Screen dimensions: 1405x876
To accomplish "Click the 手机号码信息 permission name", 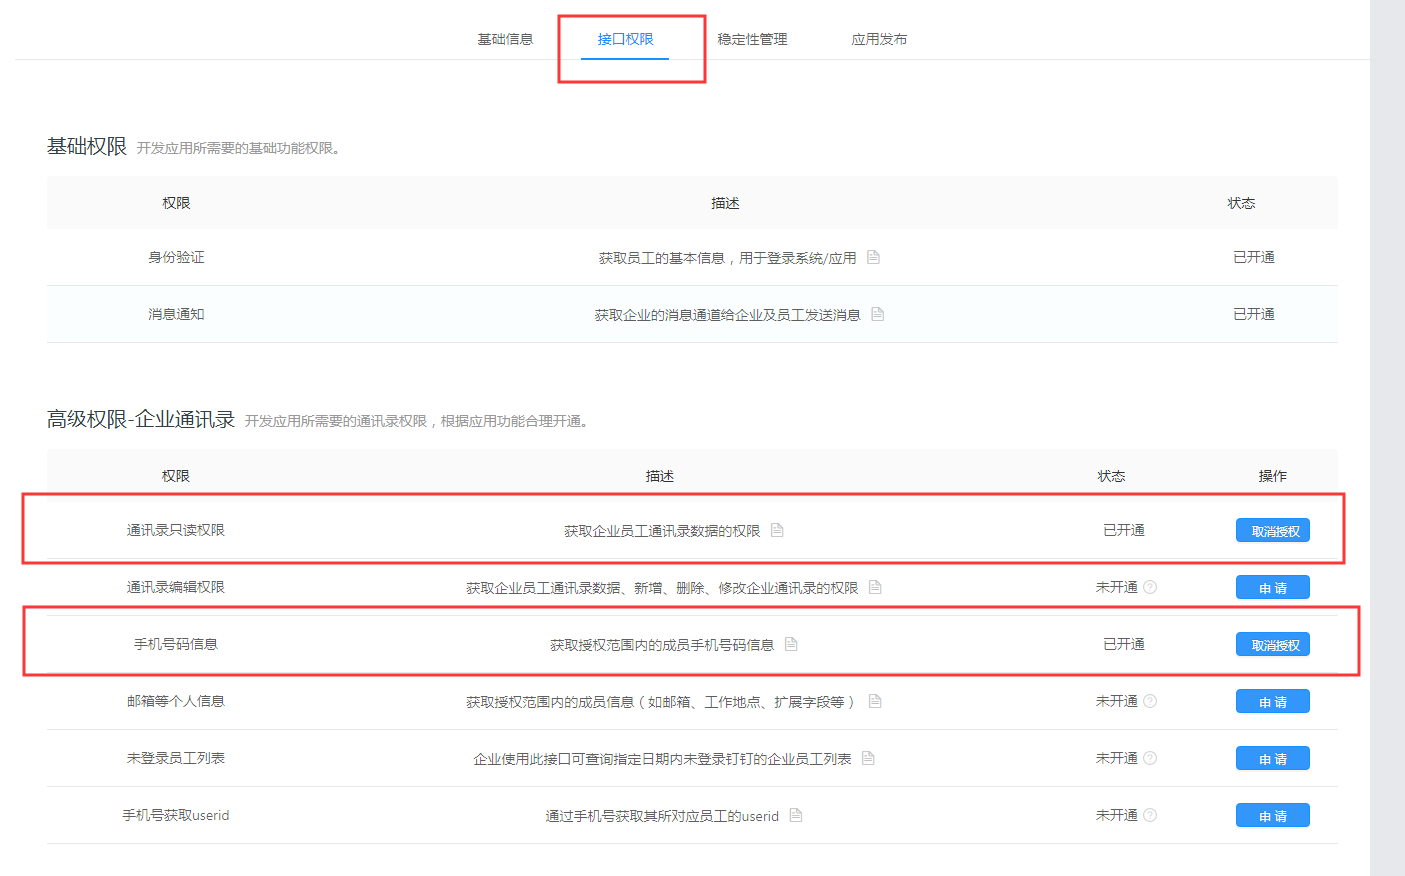I will 176,644.
